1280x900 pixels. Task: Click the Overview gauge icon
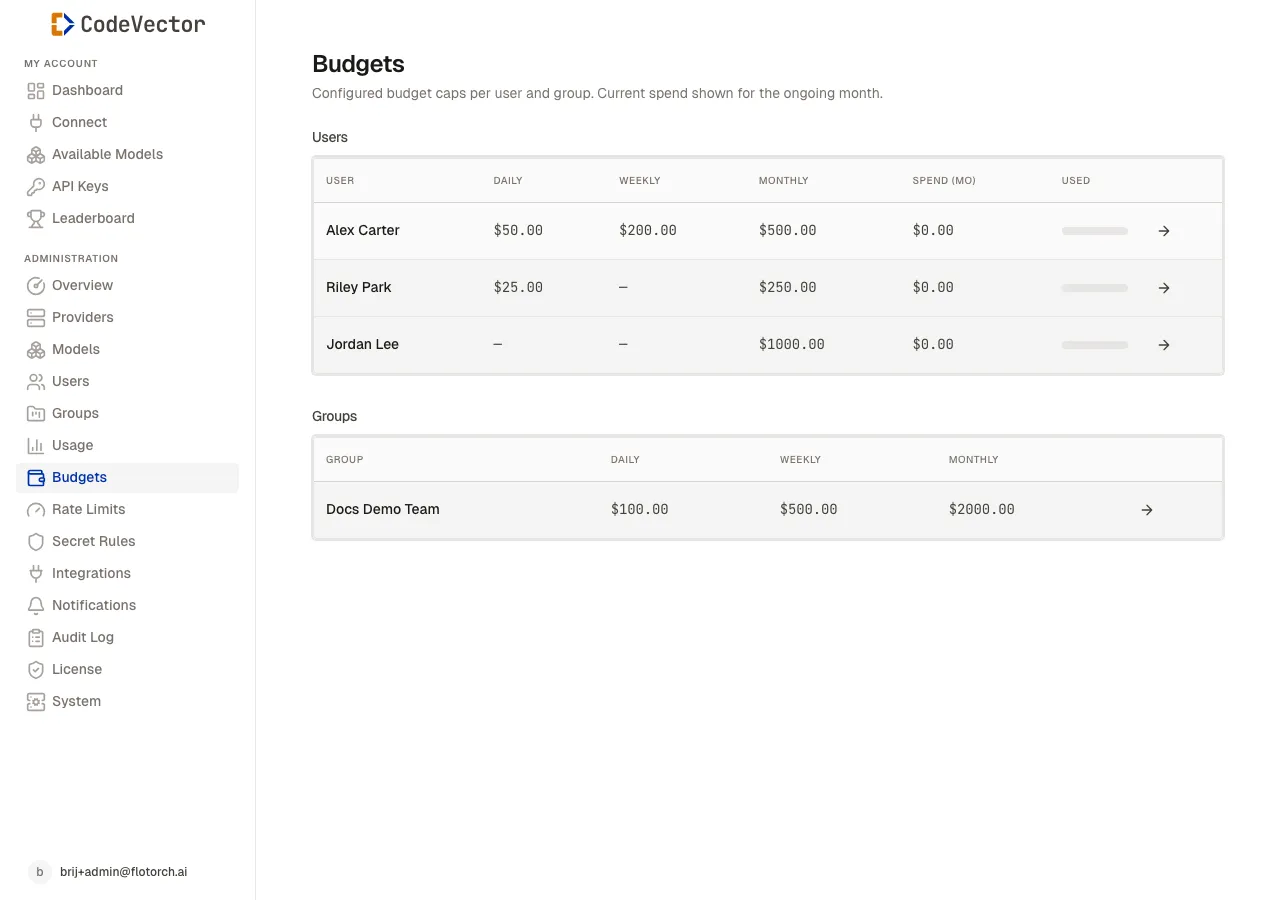36,286
